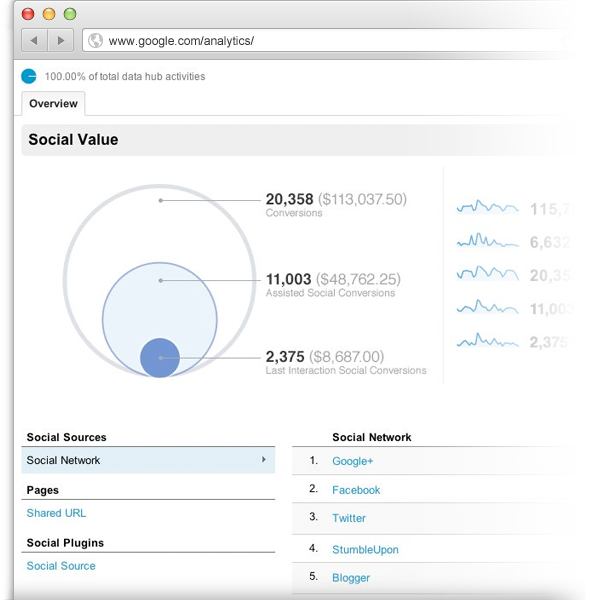Image resolution: width=600 pixels, height=600 pixels.
Task: Click the Social Sources heading
Action: click(67, 437)
